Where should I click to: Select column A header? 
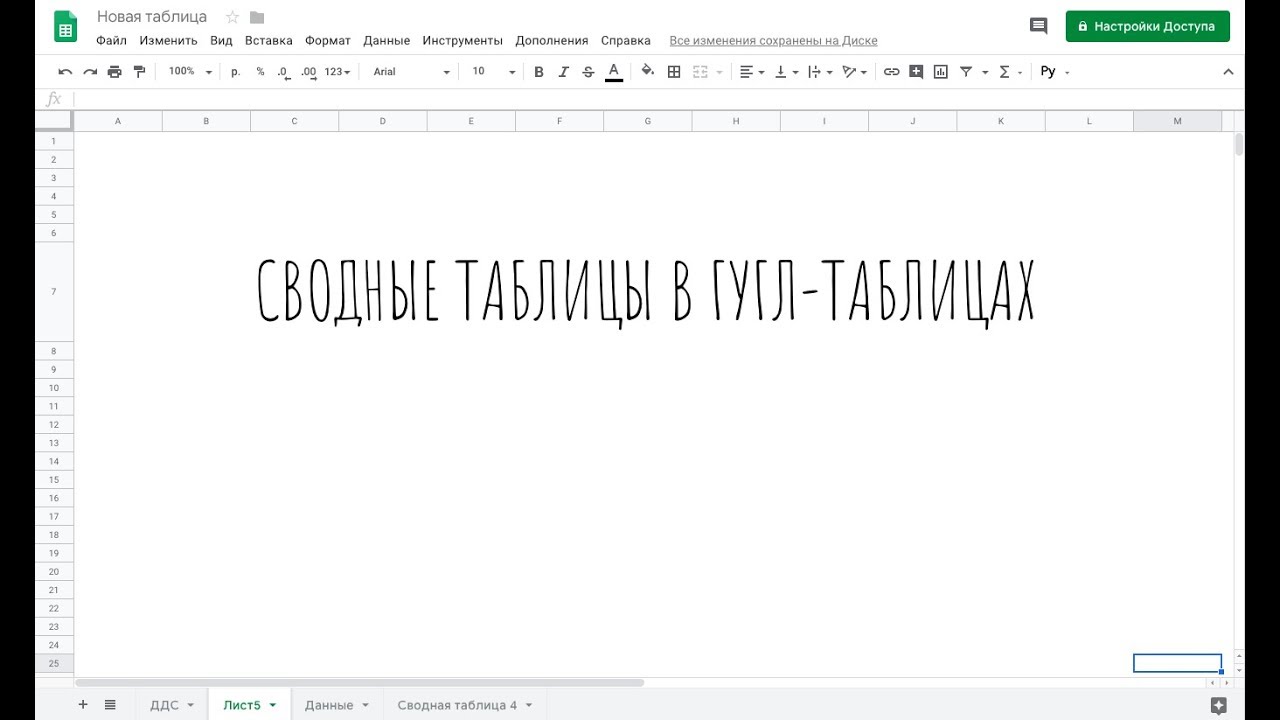118,121
